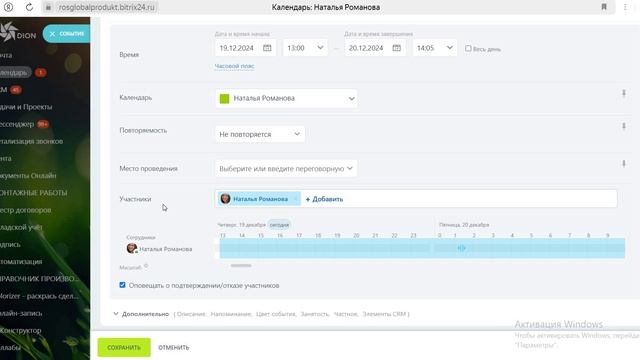
Task: Open МОНТАЖНЫЕ РАБОТЫ in the sidebar
Action: point(33,193)
